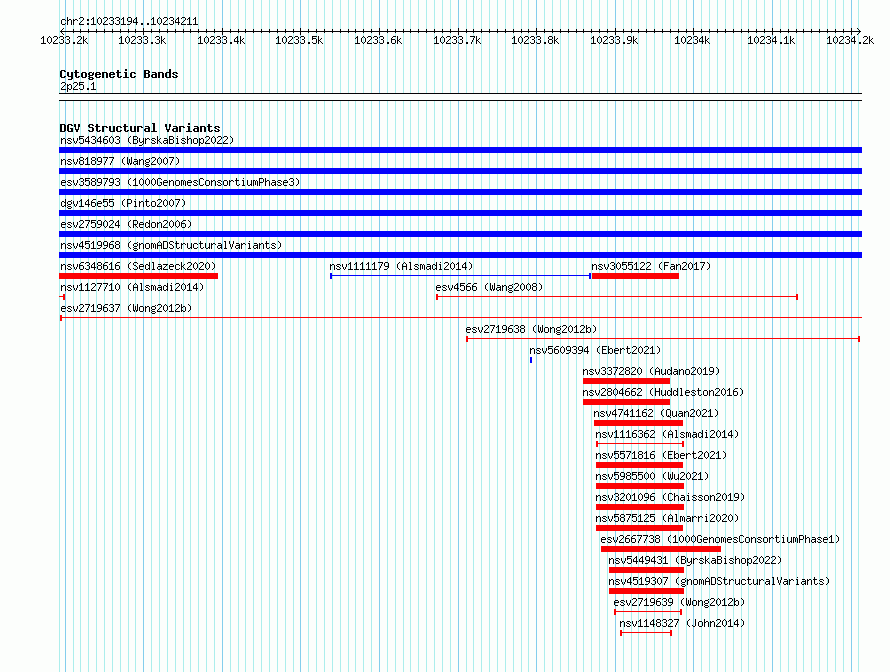Click the red bar of nsv3372820
The height and width of the screenshot is (672, 890).
click(626, 381)
